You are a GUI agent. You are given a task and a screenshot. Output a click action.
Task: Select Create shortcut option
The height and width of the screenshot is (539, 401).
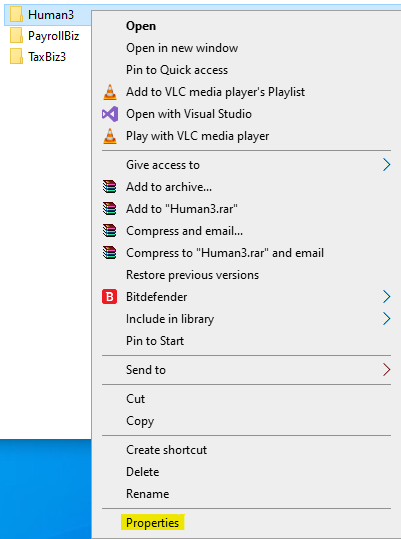(167, 450)
